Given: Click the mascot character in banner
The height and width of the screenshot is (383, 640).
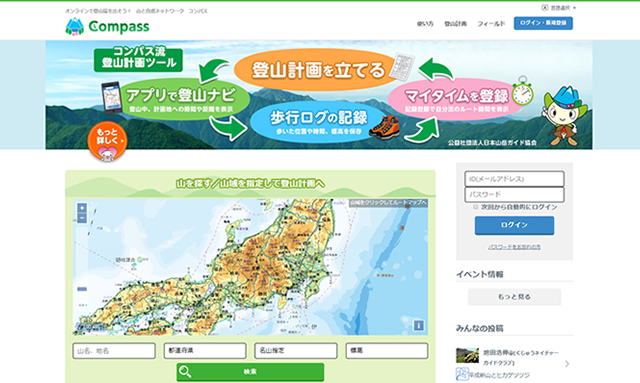Looking at the screenshot, I should coord(564,116).
